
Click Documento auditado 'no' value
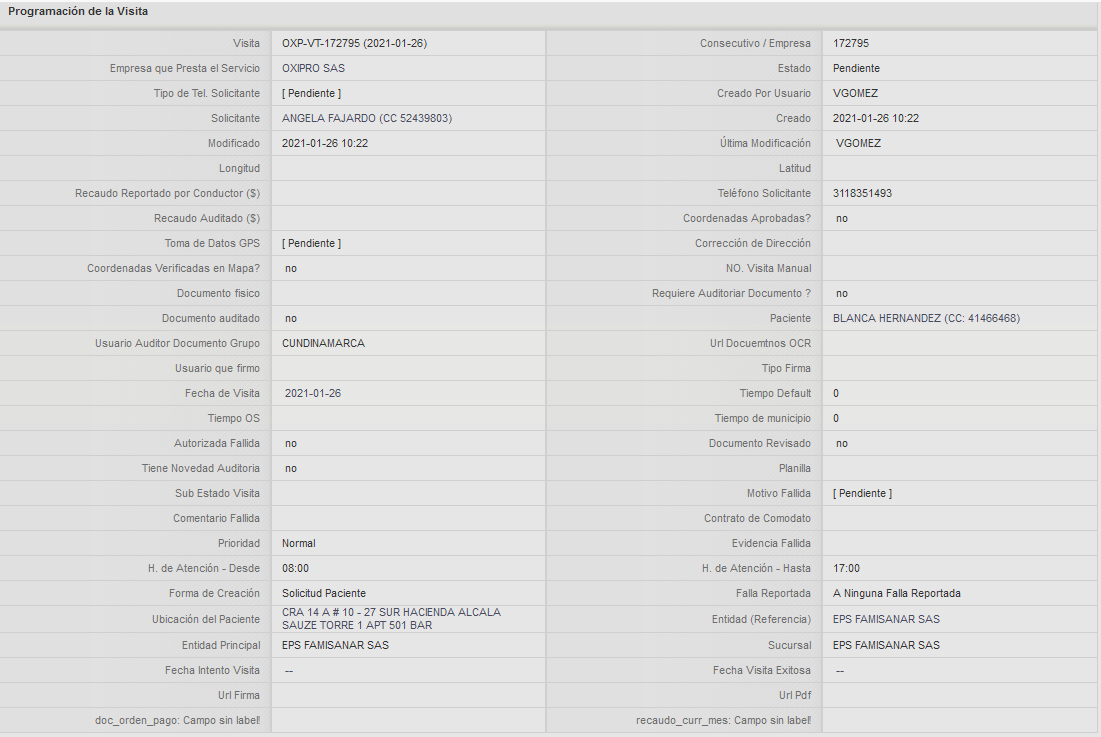click(x=291, y=319)
